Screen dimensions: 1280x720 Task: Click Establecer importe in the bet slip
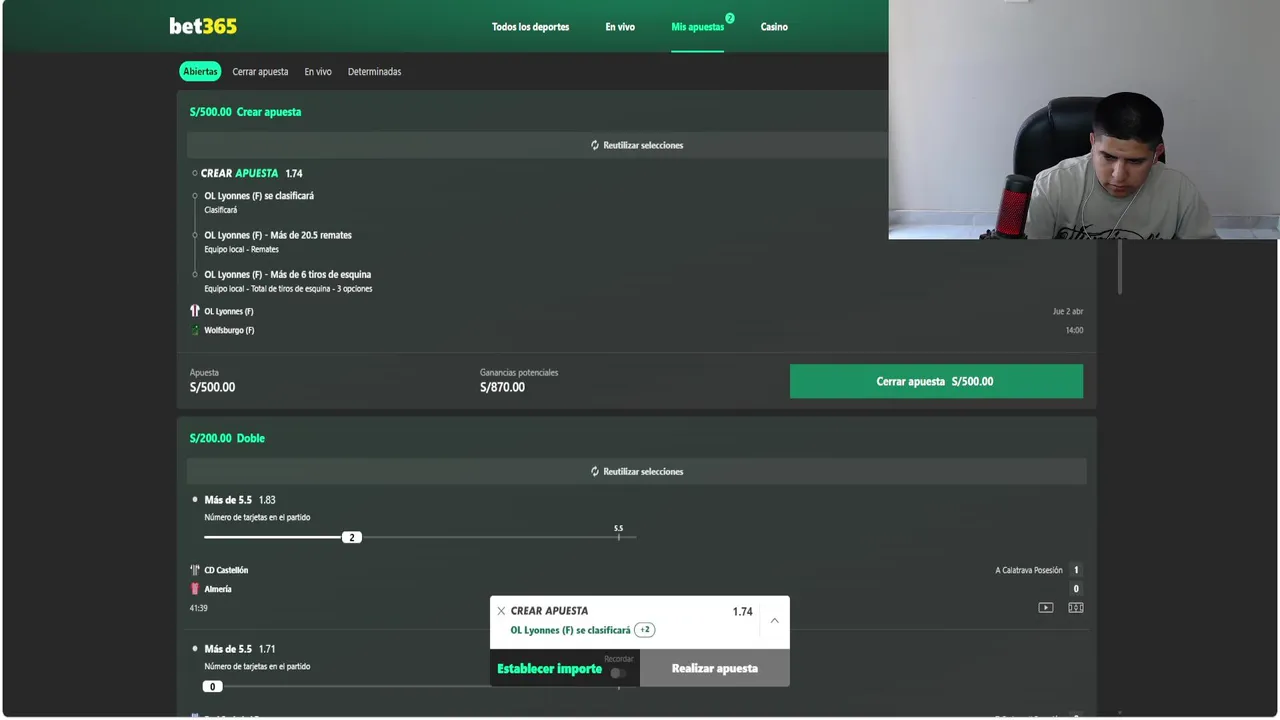pos(549,668)
